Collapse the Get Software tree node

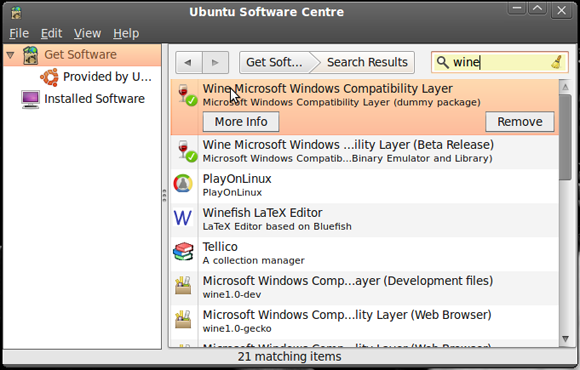point(10,55)
